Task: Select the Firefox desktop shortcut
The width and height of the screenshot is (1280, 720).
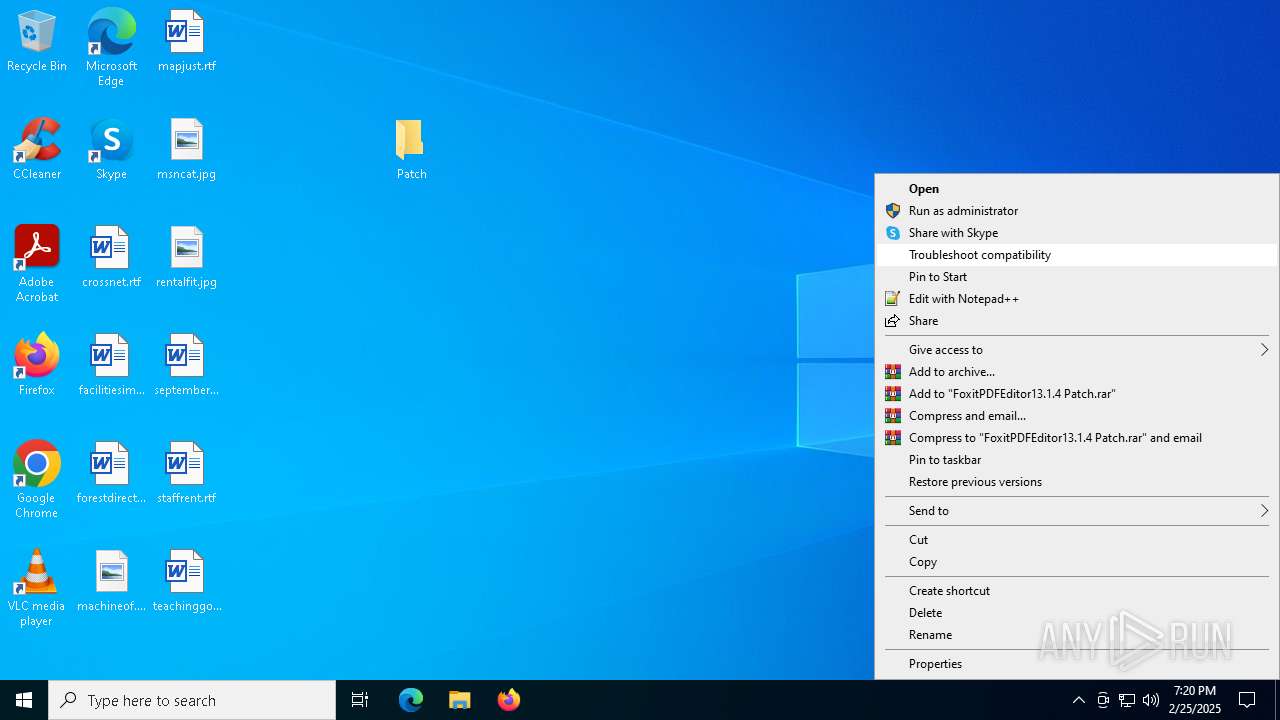Action: point(37,365)
